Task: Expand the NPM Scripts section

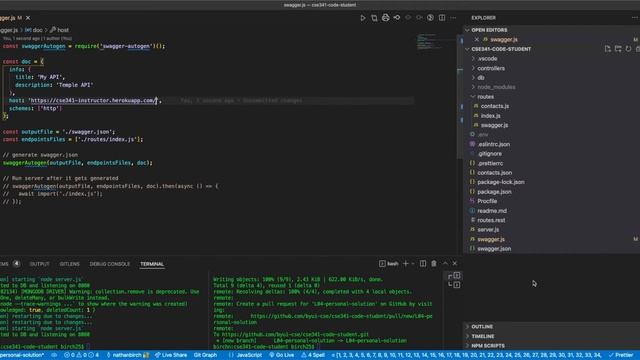Action: pyautogui.click(x=488, y=346)
